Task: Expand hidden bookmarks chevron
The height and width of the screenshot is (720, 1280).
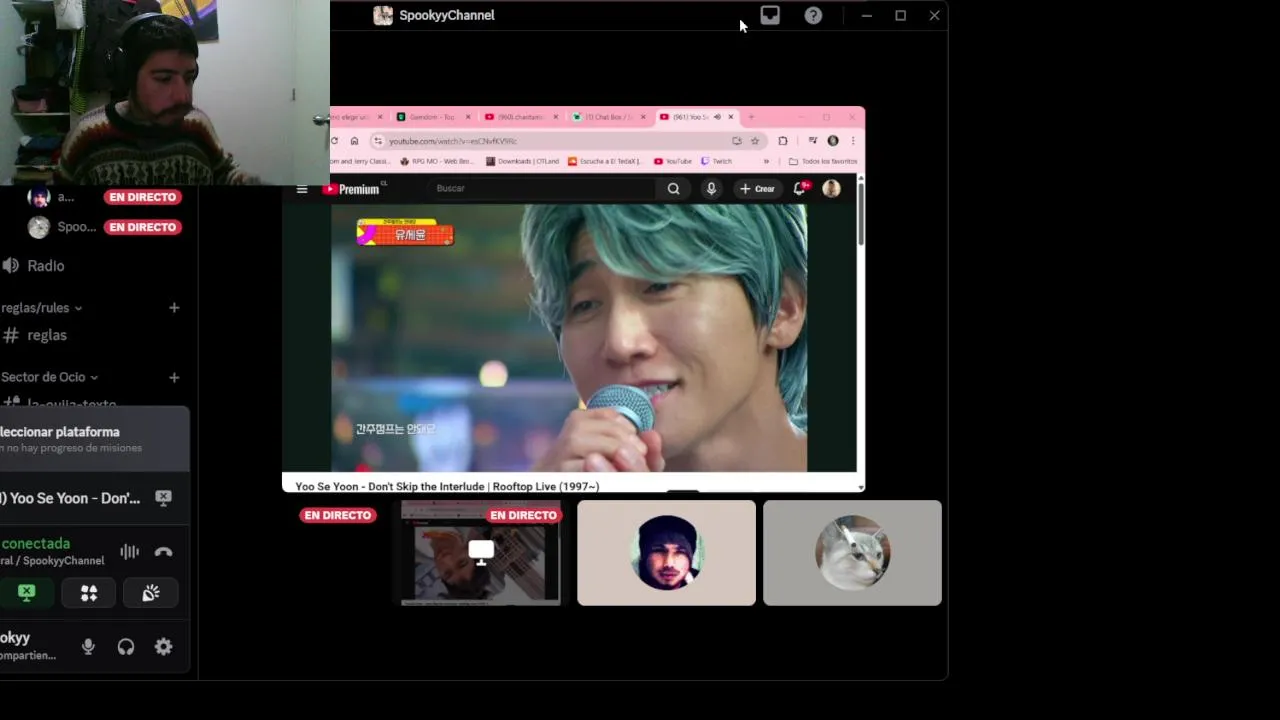Action: click(x=767, y=161)
